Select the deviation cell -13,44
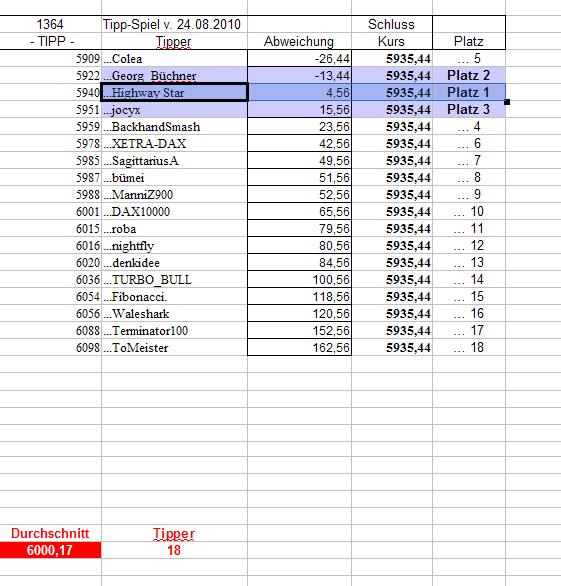This screenshot has height=586, width=561. click(x=299, y=75)
